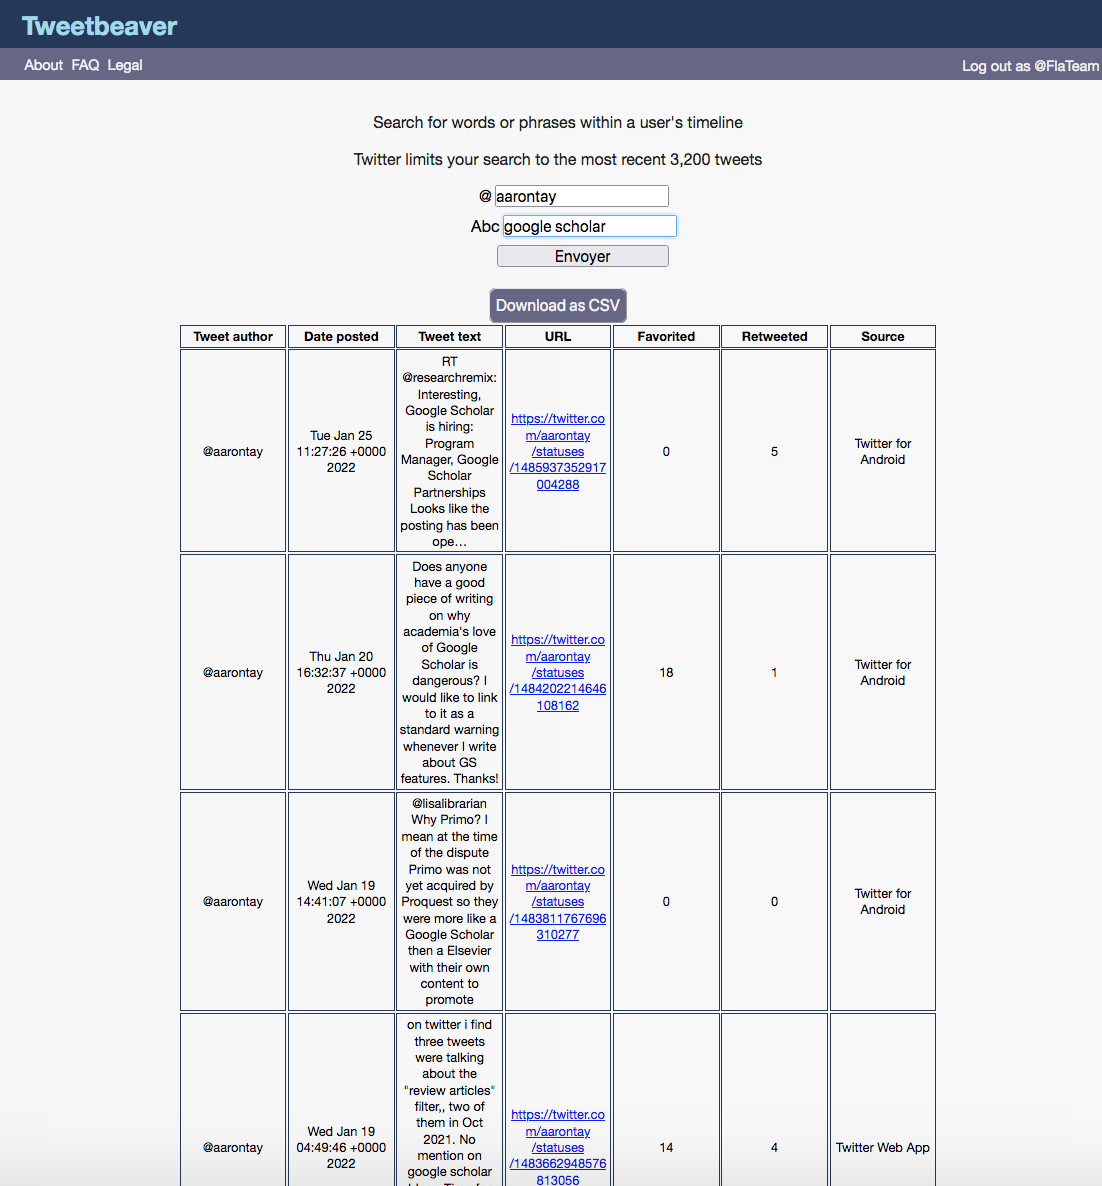Download results as CSV
The image size is (1102, 1186).
tap(558, 306)
